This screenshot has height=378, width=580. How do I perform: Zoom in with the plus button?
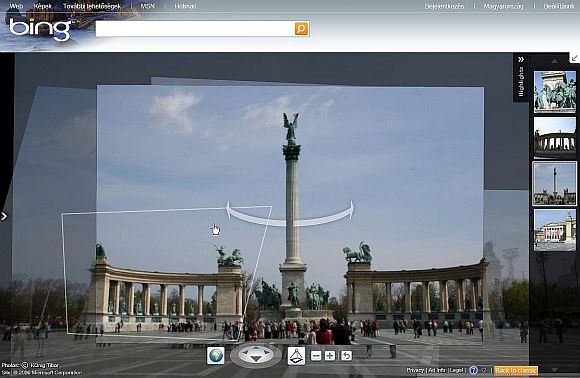pyautogui.click(x=330, y=356)
